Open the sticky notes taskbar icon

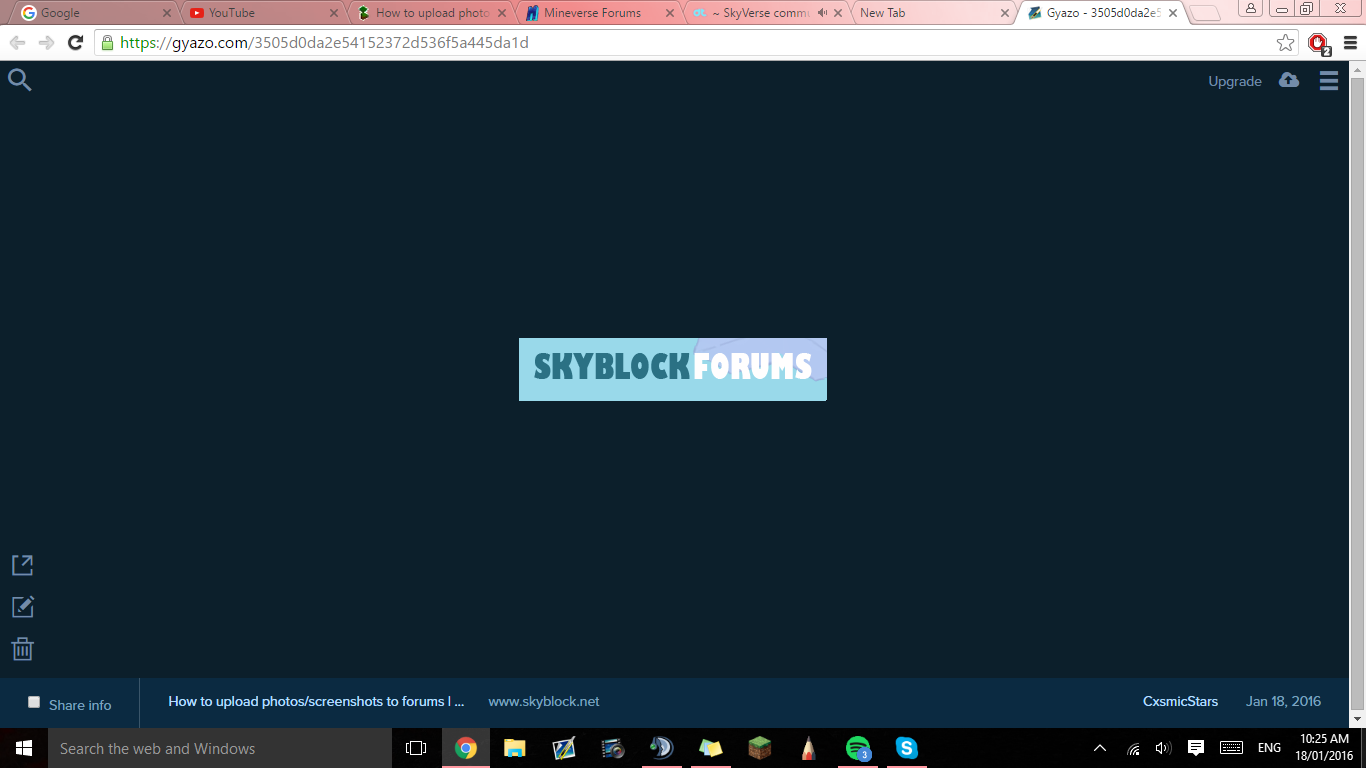pos(711,748)
